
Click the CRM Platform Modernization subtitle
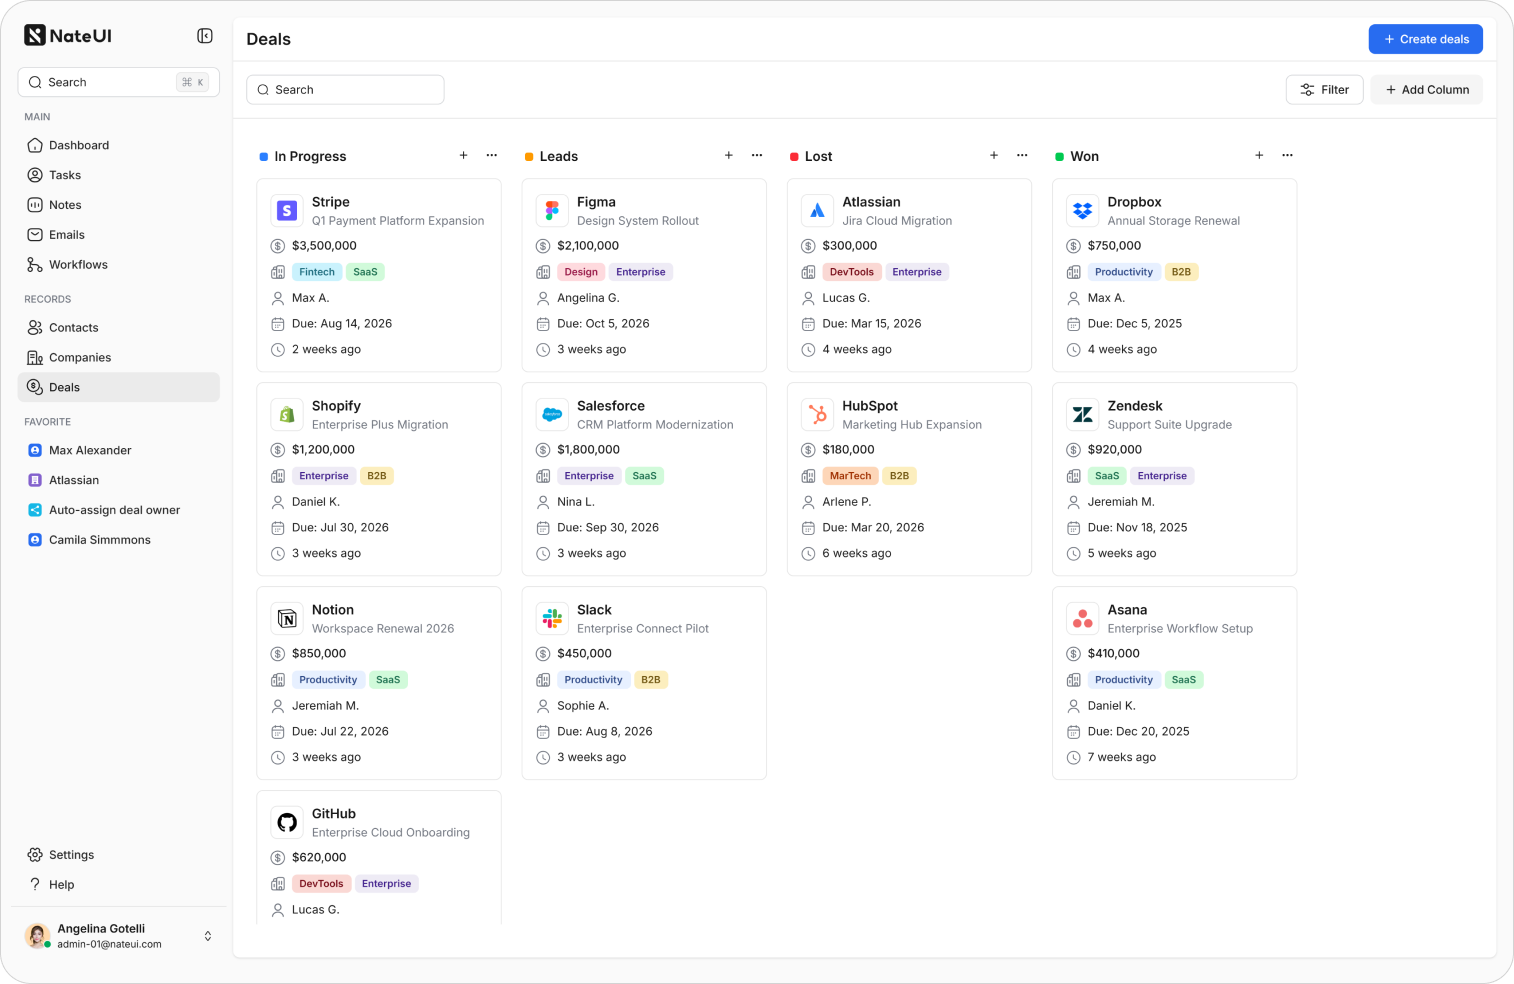coord(655,425)
